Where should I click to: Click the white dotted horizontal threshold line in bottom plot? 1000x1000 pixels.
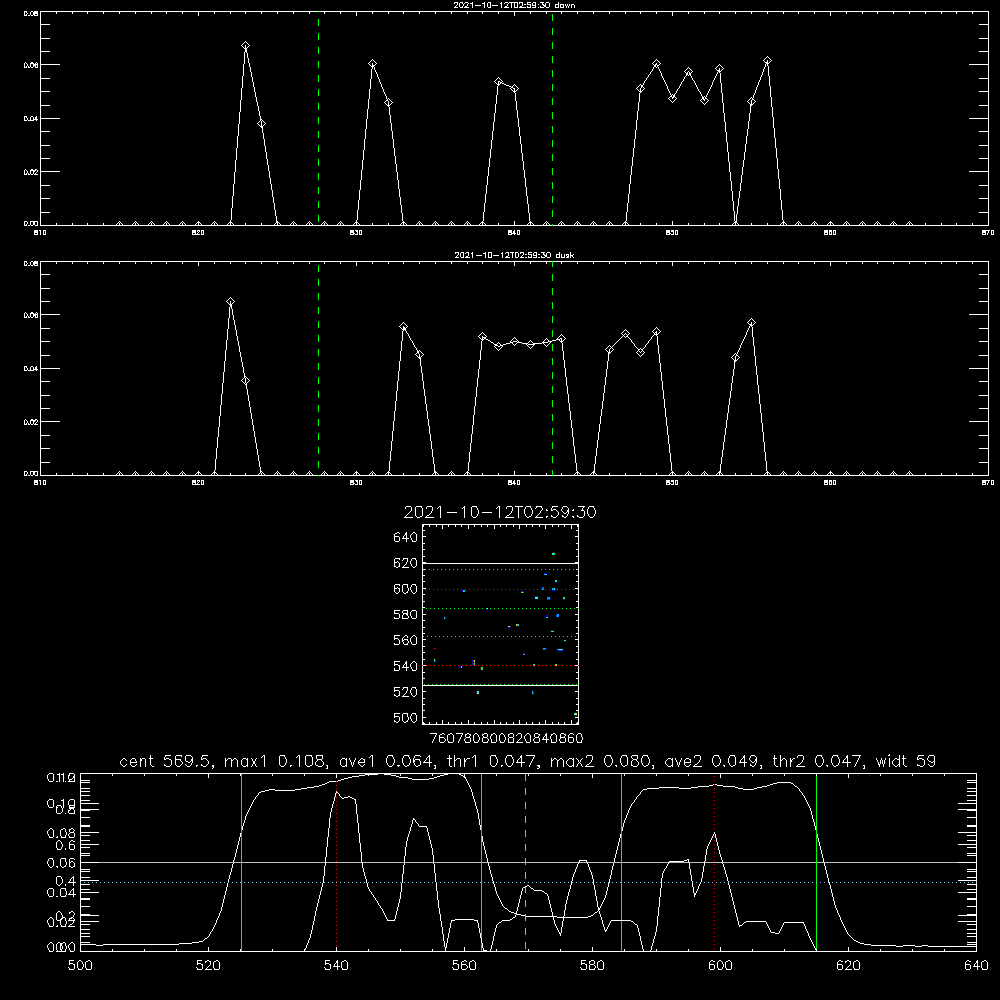[x=528, y=883]
